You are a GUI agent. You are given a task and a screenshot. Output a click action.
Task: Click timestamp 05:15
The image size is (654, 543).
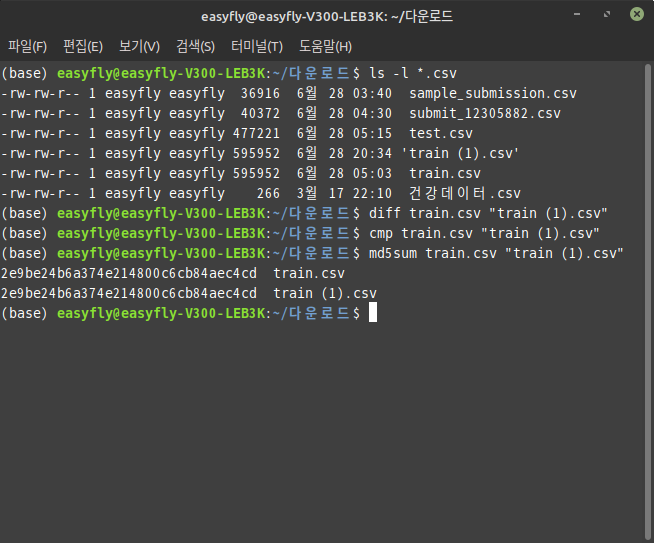coord(372,133)
